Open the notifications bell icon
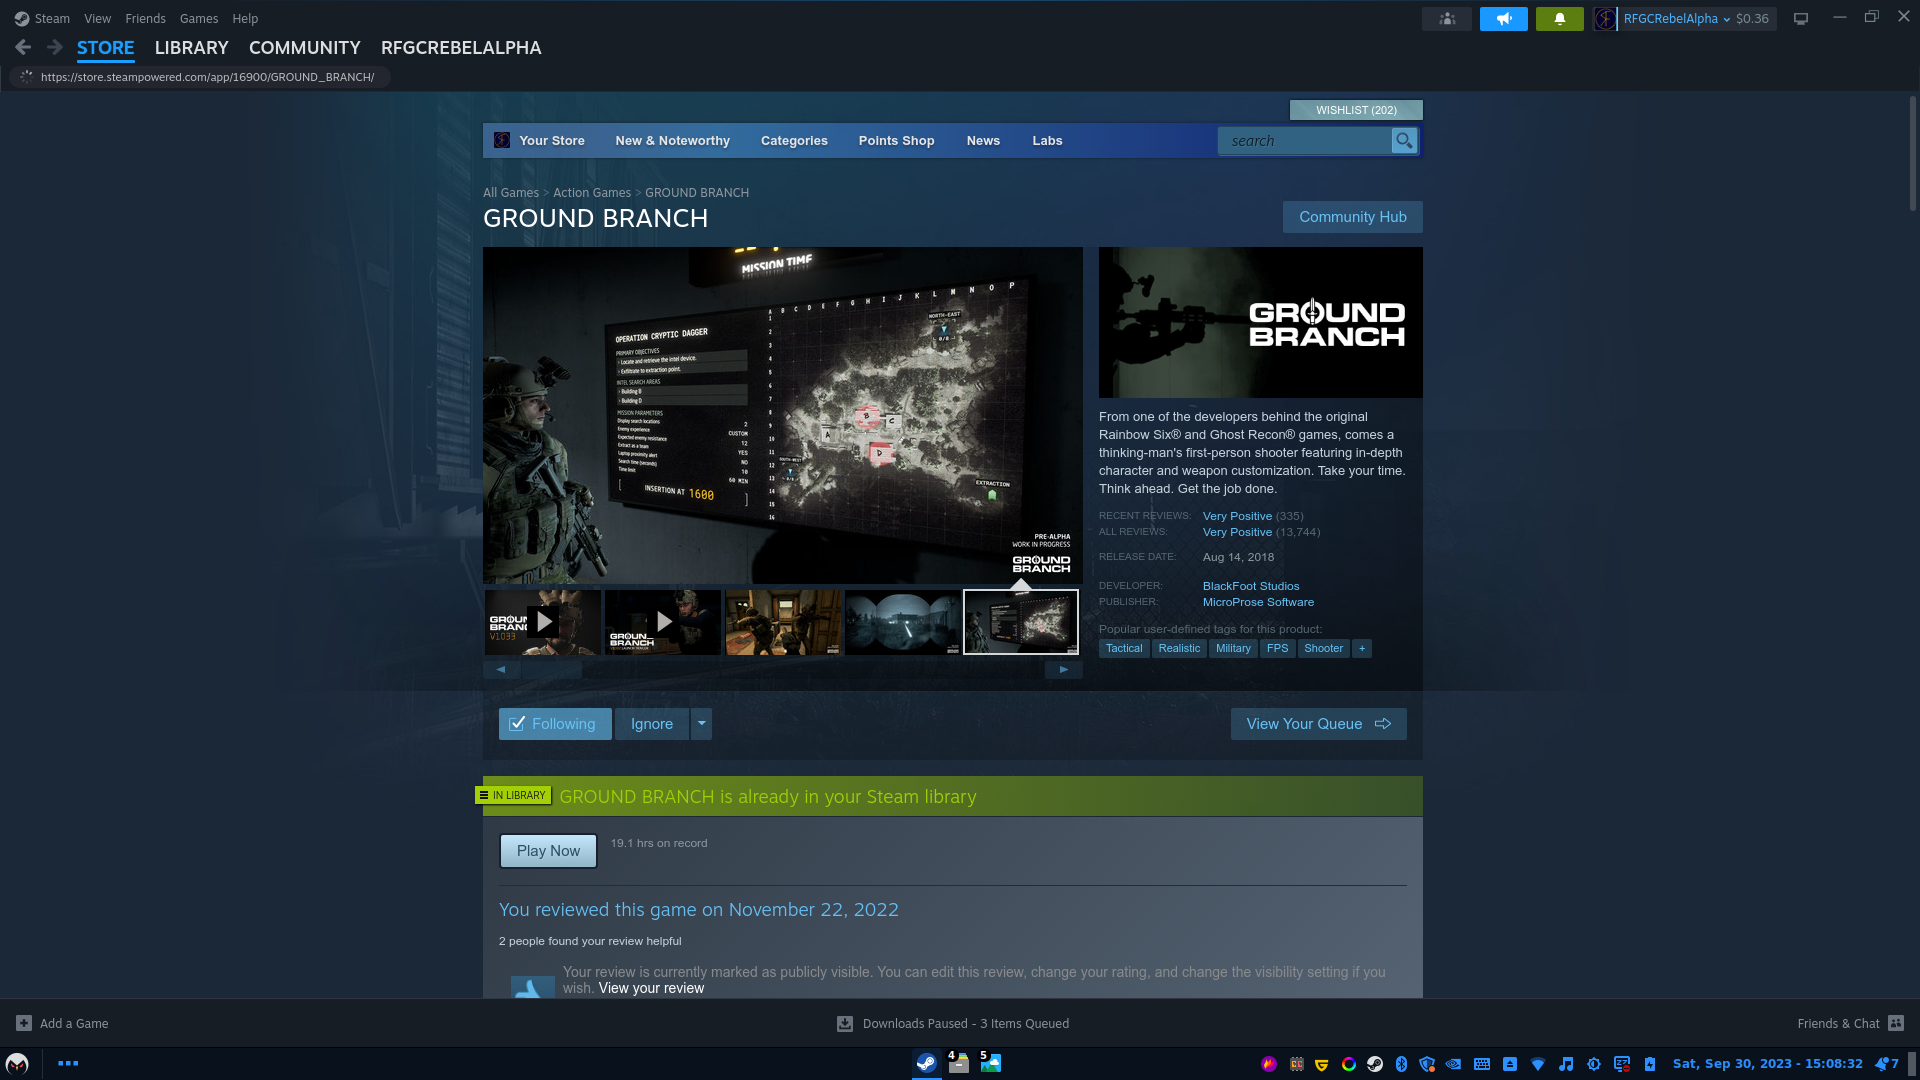The height and width of the screenshot is (1080, 1920). 1559,19
